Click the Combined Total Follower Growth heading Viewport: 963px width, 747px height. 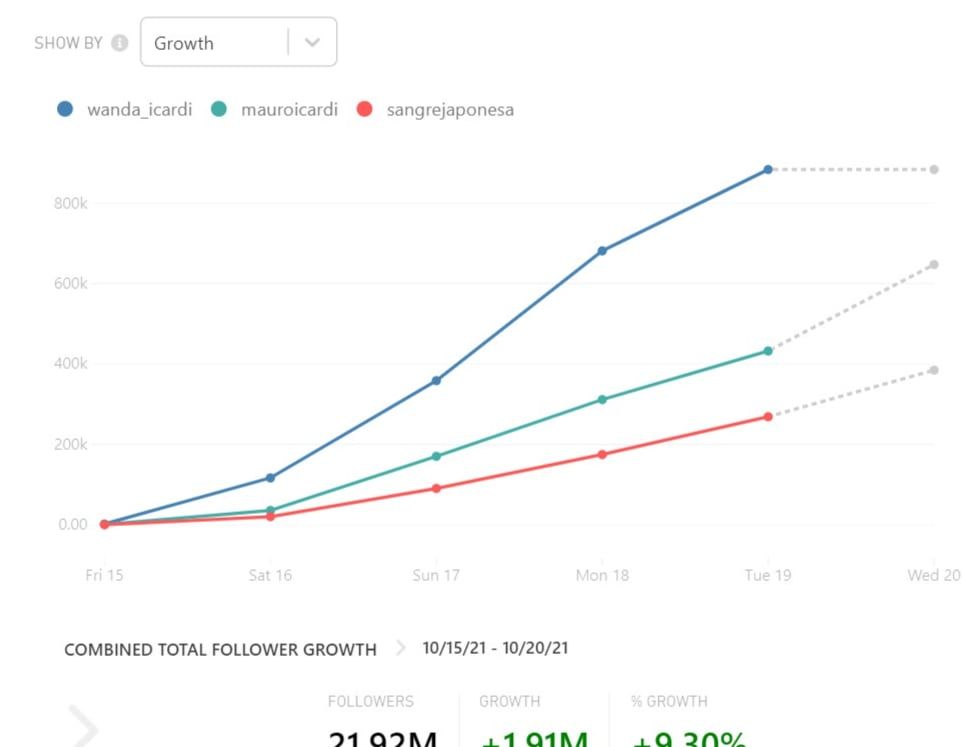220,650
